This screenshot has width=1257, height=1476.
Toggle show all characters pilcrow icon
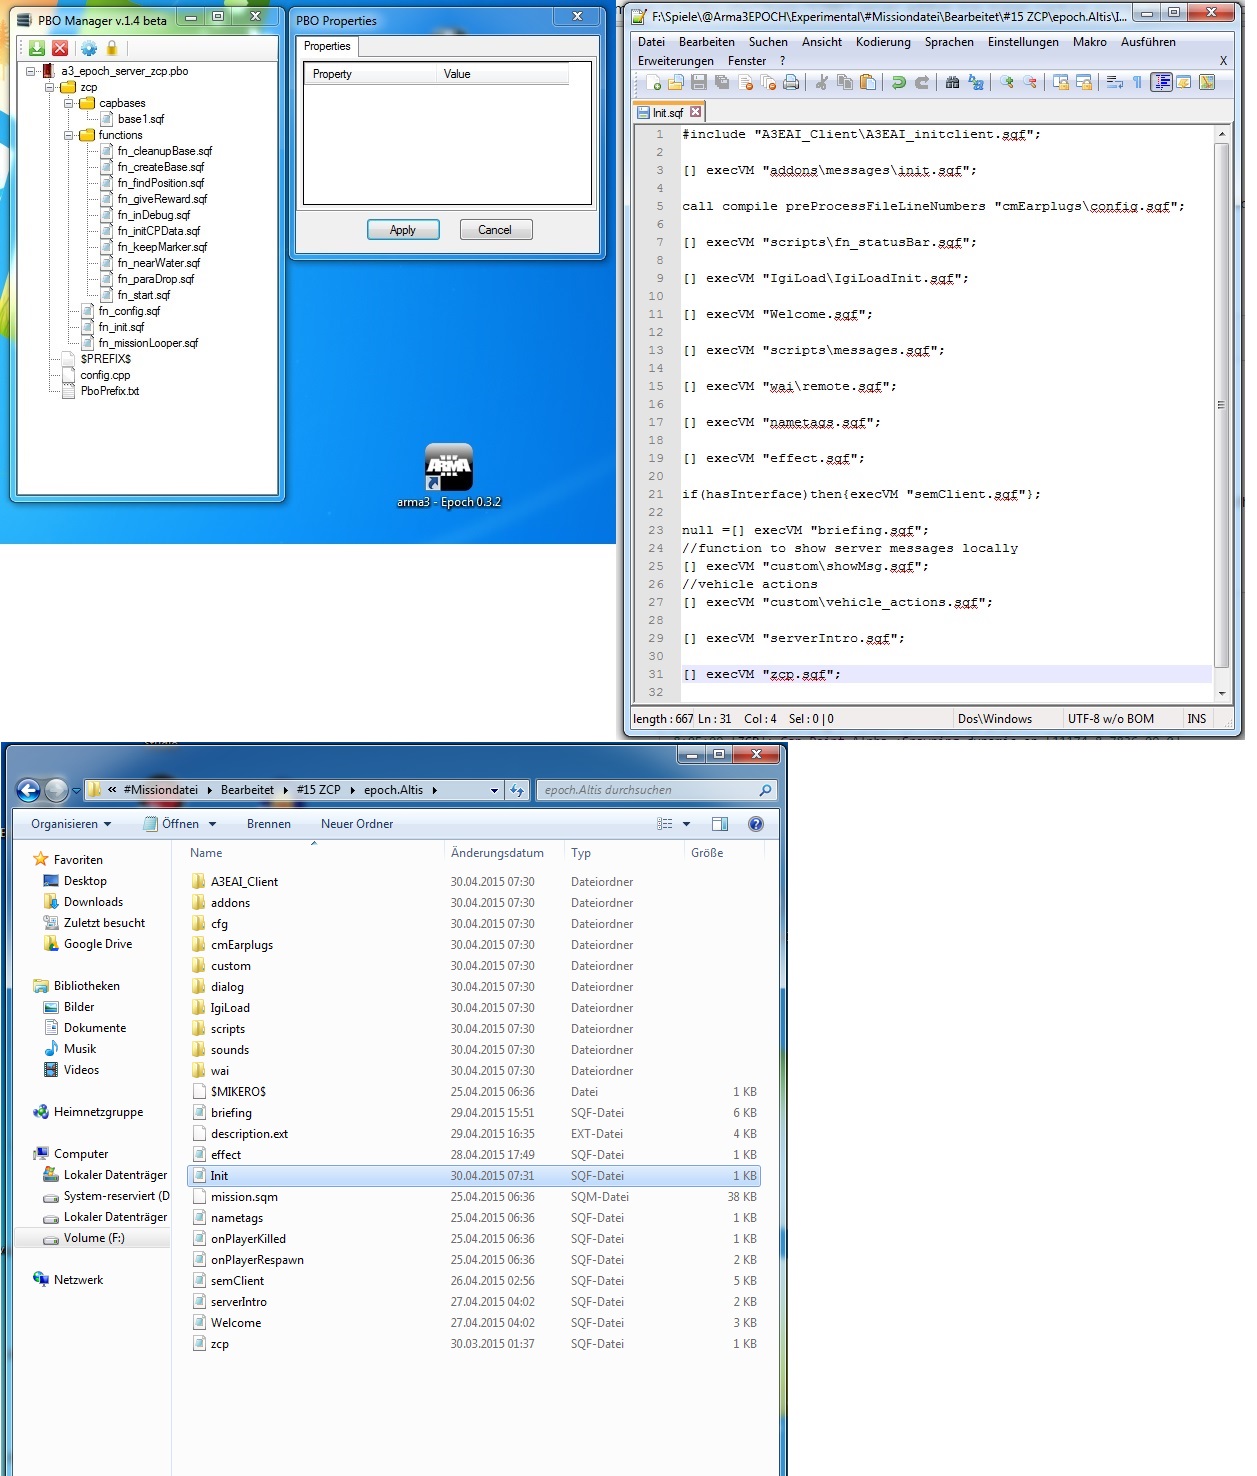point(1137,82)
